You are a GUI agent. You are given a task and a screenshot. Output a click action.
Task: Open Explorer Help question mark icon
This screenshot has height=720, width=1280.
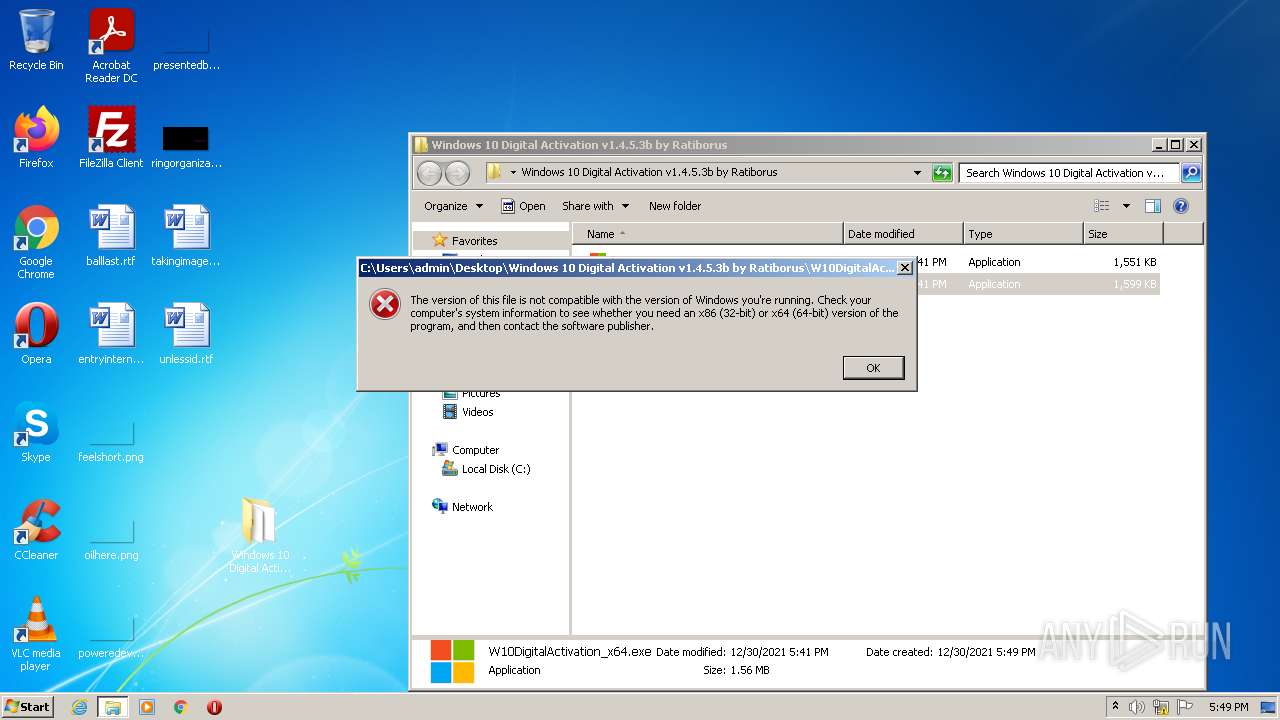[x=1180, y=206]
